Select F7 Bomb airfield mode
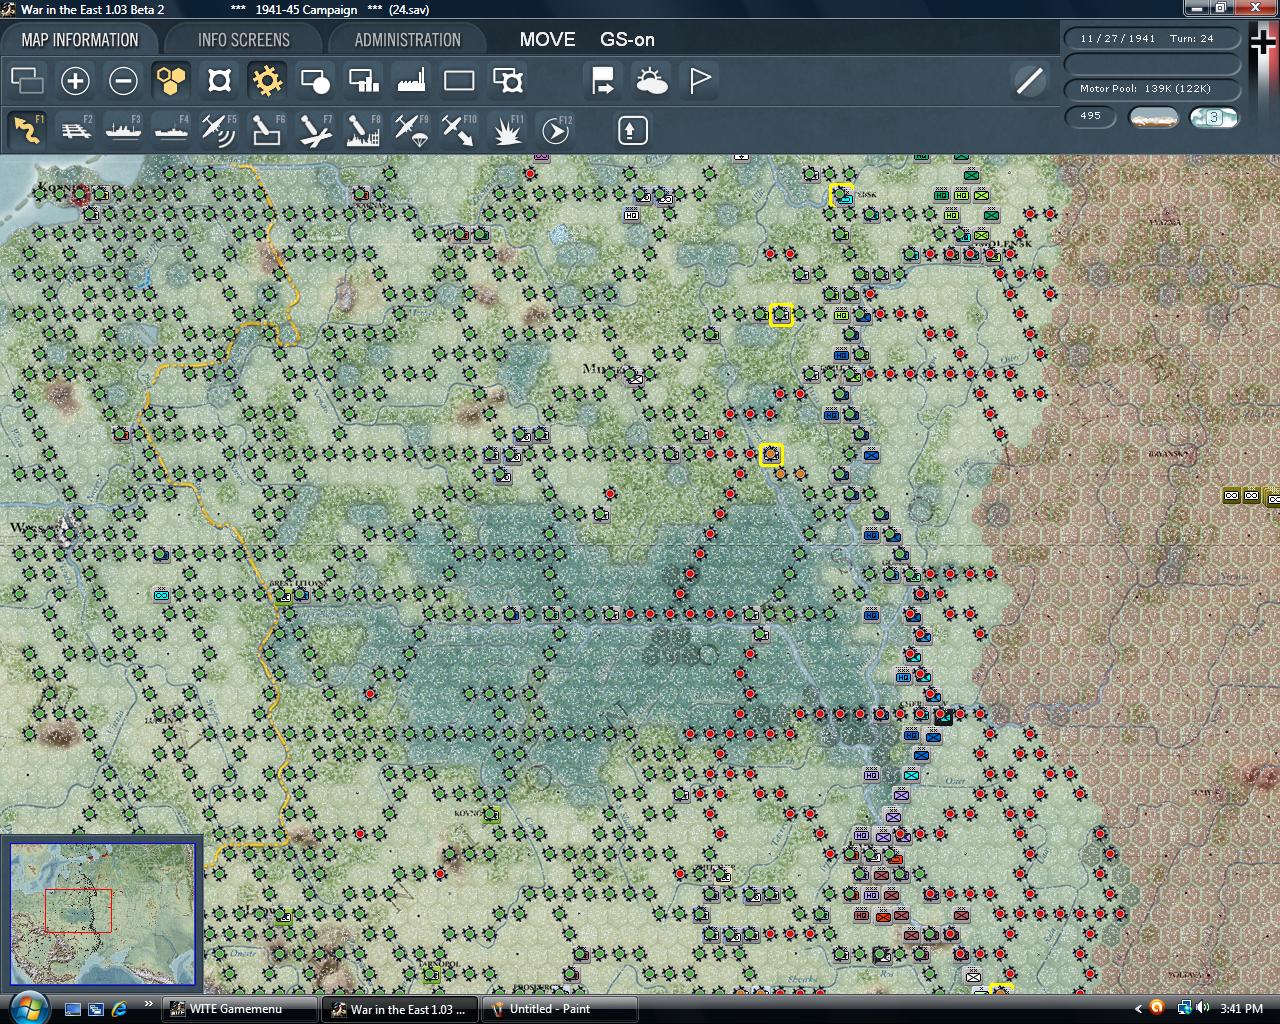This screenshot has height=1024, width=1280. tap(315, 130)
